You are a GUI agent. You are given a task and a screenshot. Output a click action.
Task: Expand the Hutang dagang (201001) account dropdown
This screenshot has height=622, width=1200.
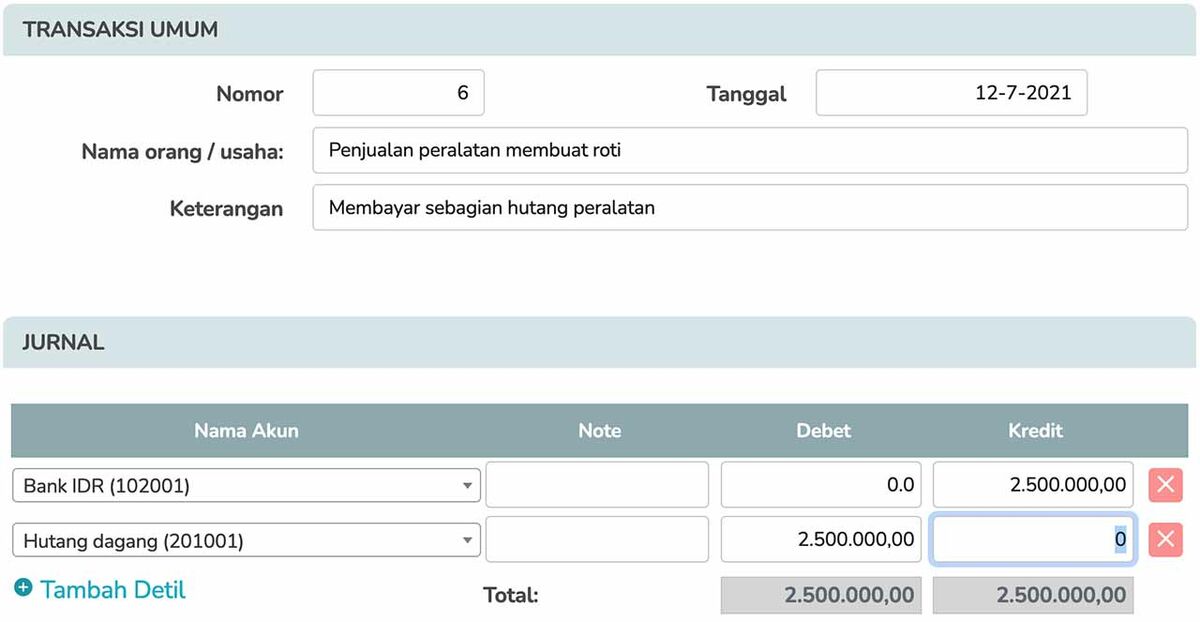(x=246, y=541)
